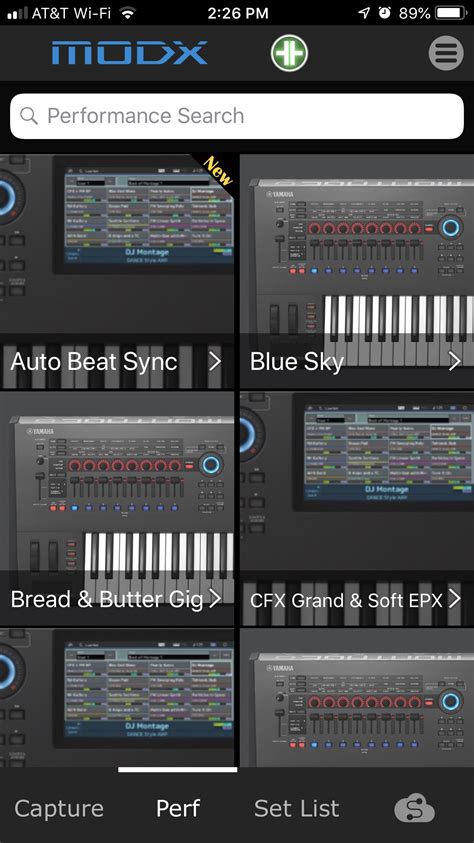The image size is (474, 843).
Task: Tap the Auto Beat Sync label
Action: click(x=94, y=362)
